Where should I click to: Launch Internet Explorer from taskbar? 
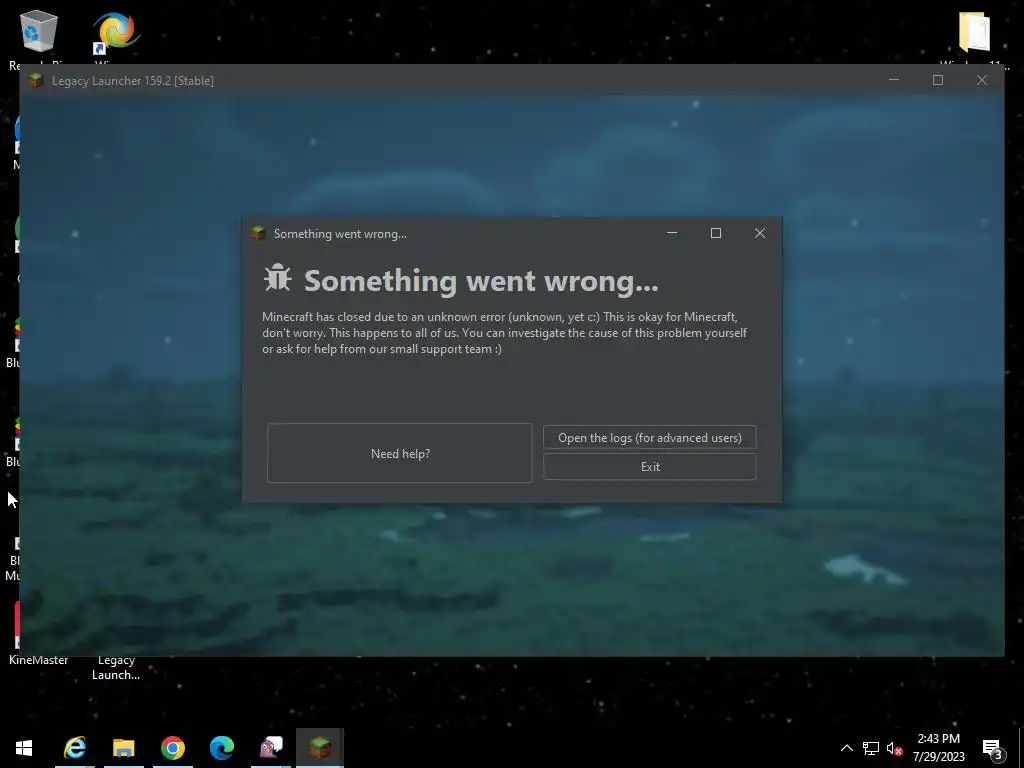pos(75,748)
